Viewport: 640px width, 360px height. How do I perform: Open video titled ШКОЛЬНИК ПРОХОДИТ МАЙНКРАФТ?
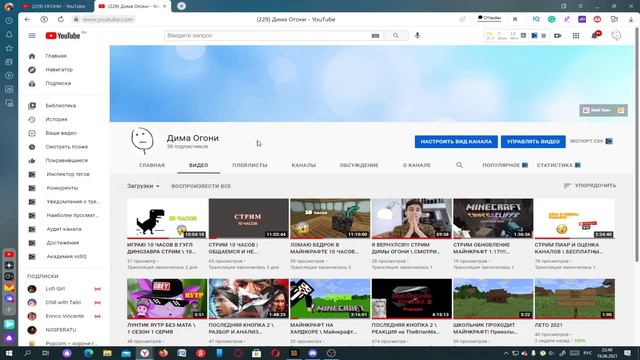486,328
